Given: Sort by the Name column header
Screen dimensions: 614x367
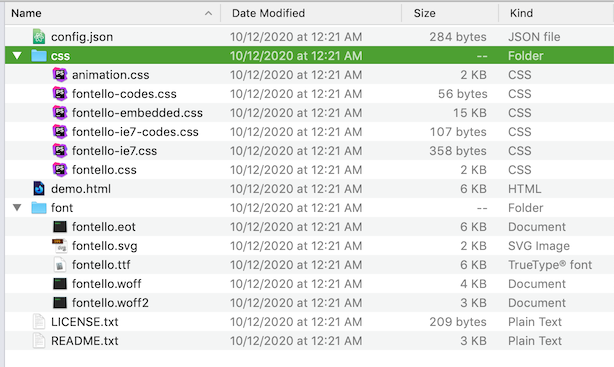Looking at the screenshot, I should 26,13.
